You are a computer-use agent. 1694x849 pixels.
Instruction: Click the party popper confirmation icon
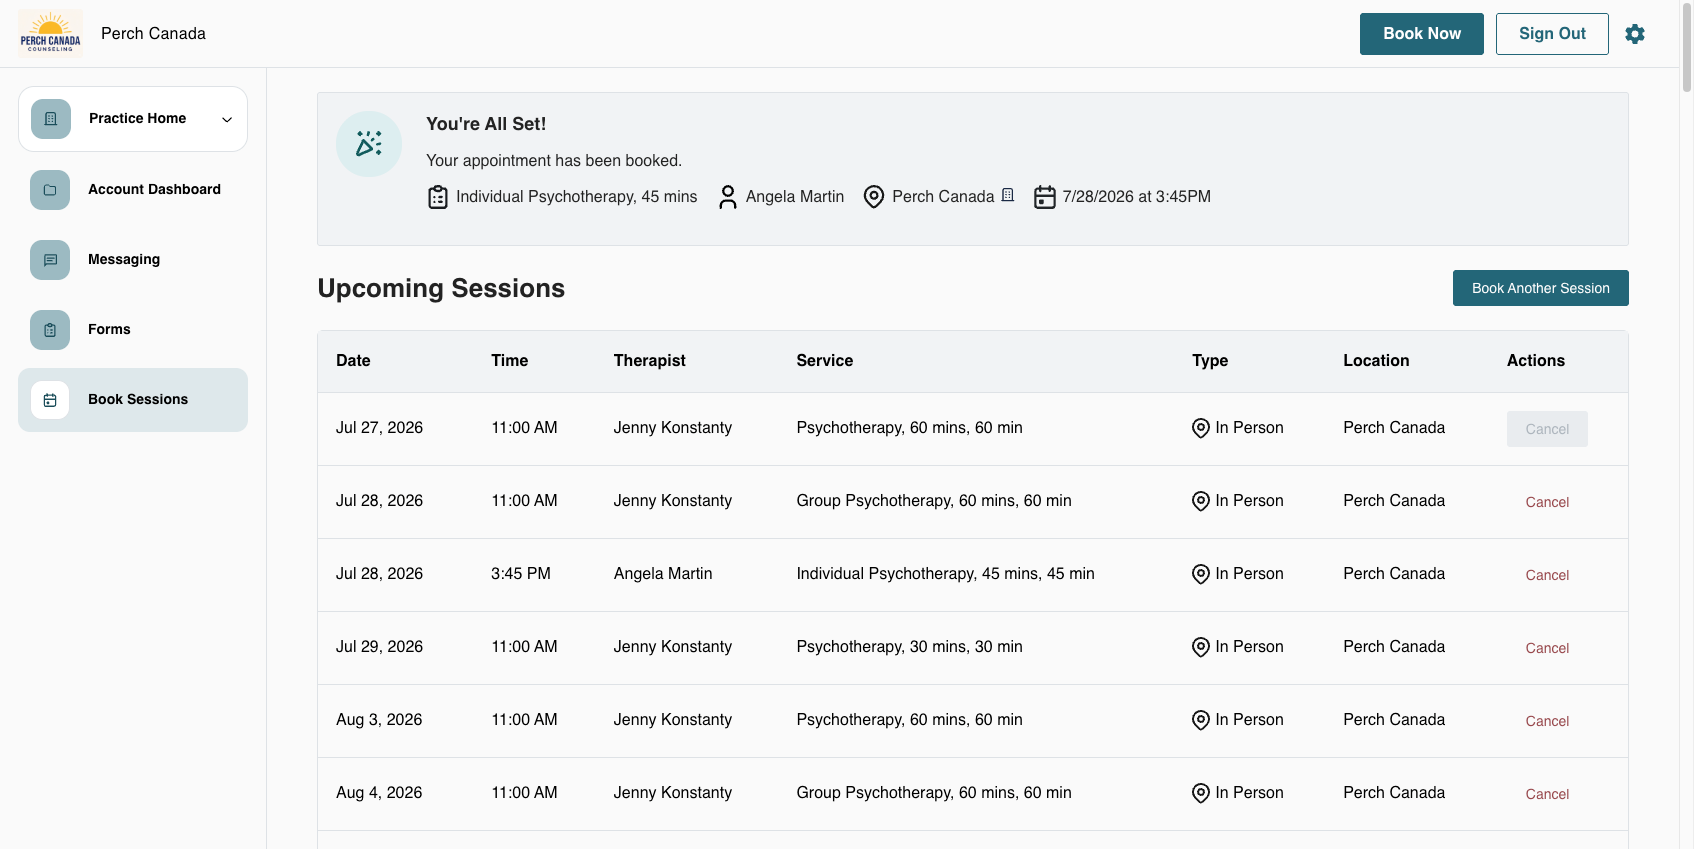369,144
